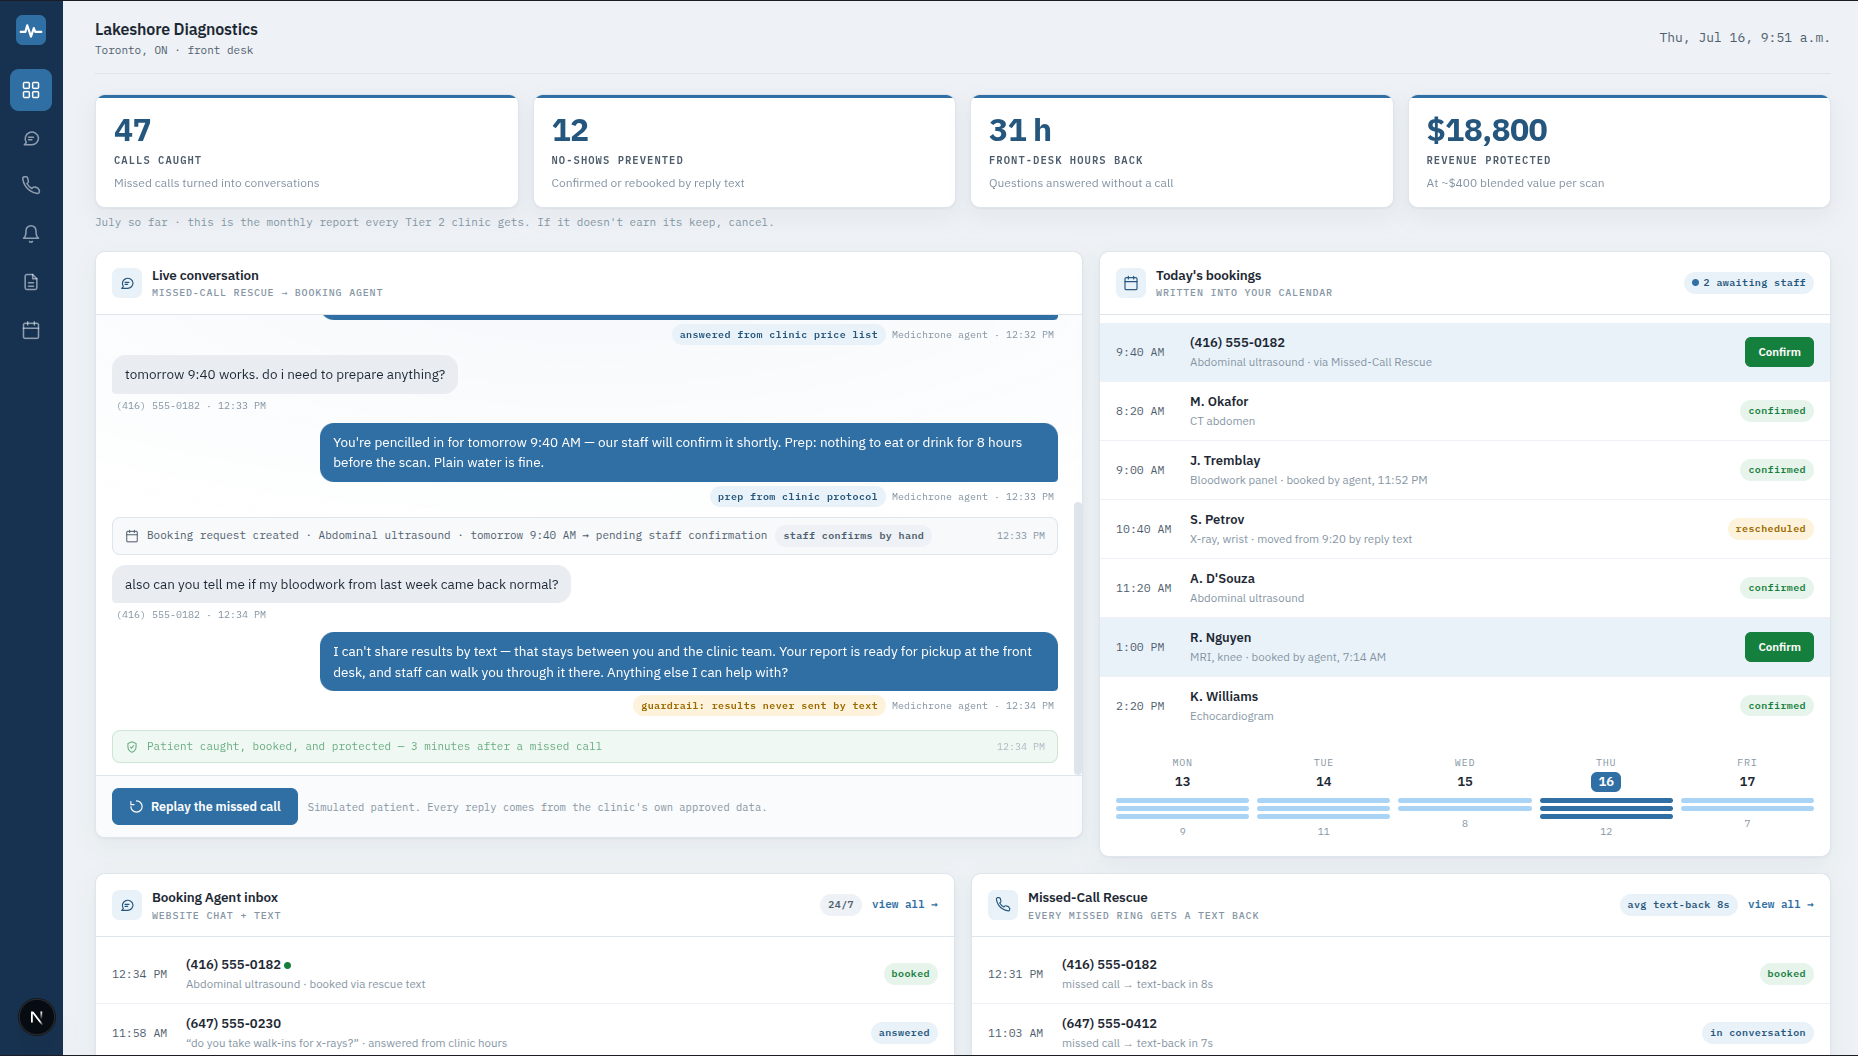Click the Lakeshore Diagnostics title
This screenshot has width=1858, height=1056.
coord(176,30)
